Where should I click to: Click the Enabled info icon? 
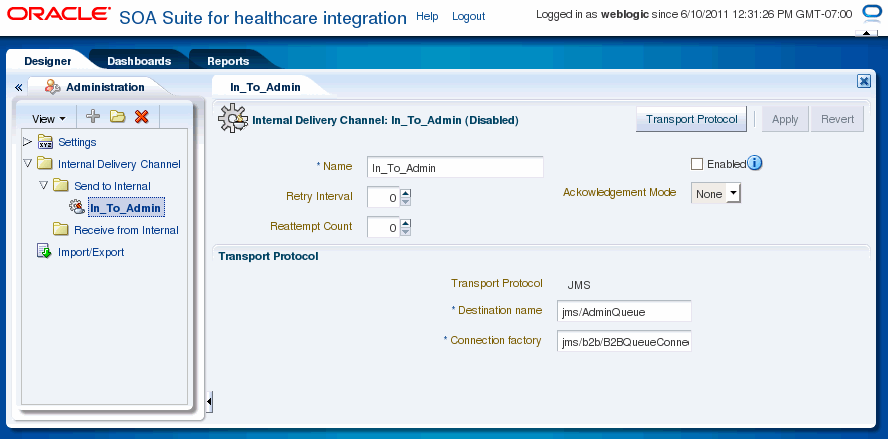pyautogui.click(x=754, y=163)
